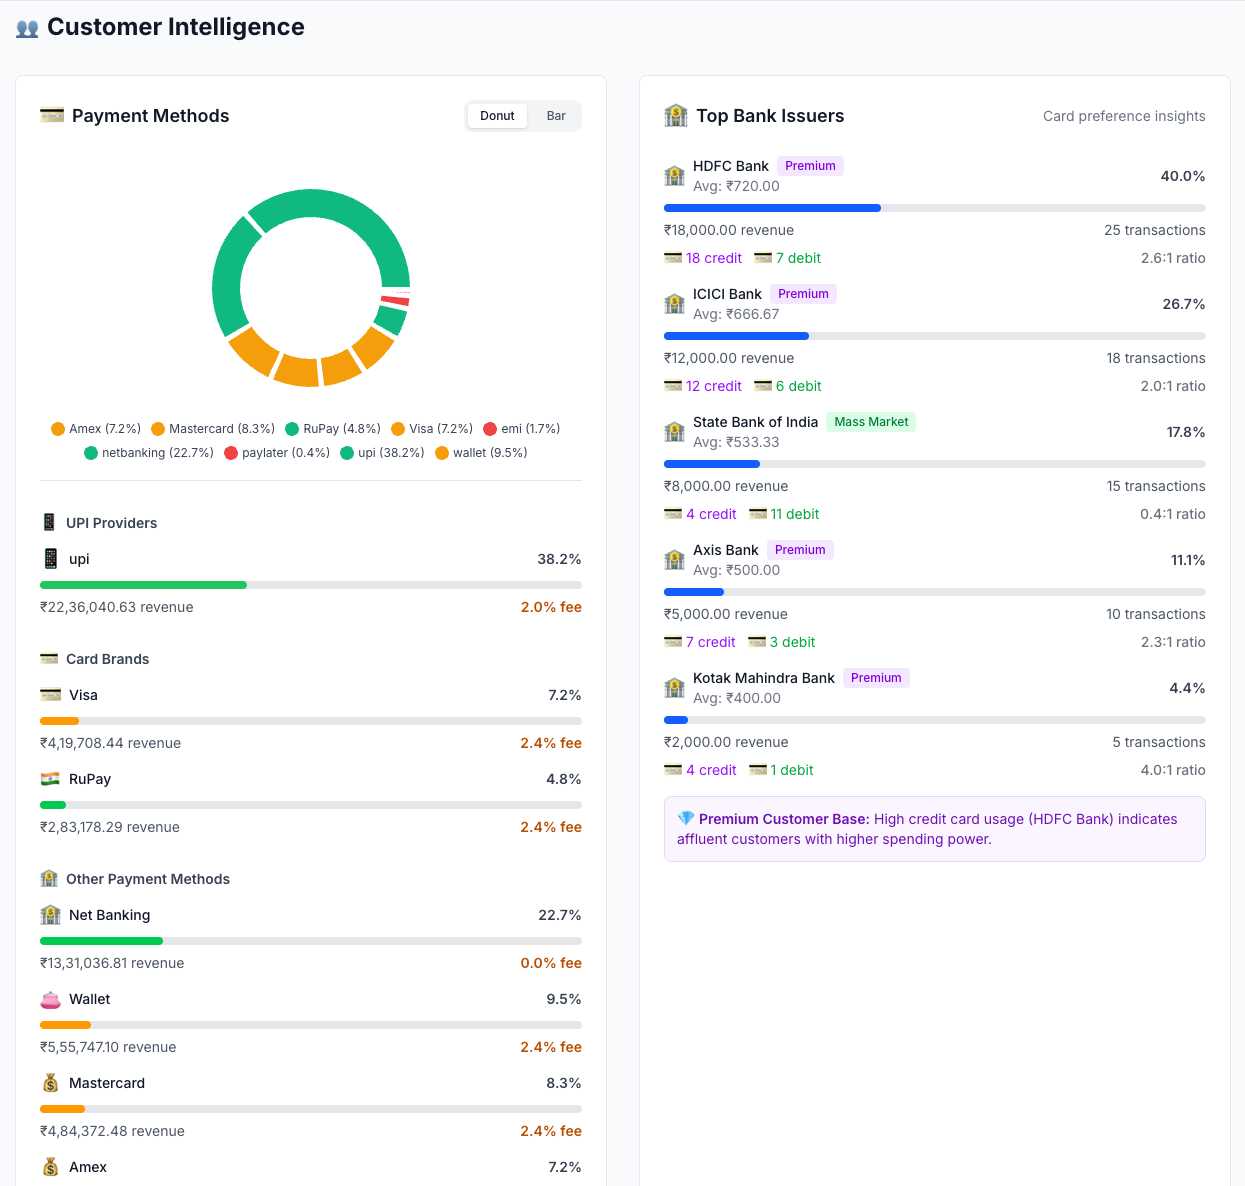The image size is (1245, 1186).
Task: Click '11 debit' under State Bank
Action: (x=795, y=514)
